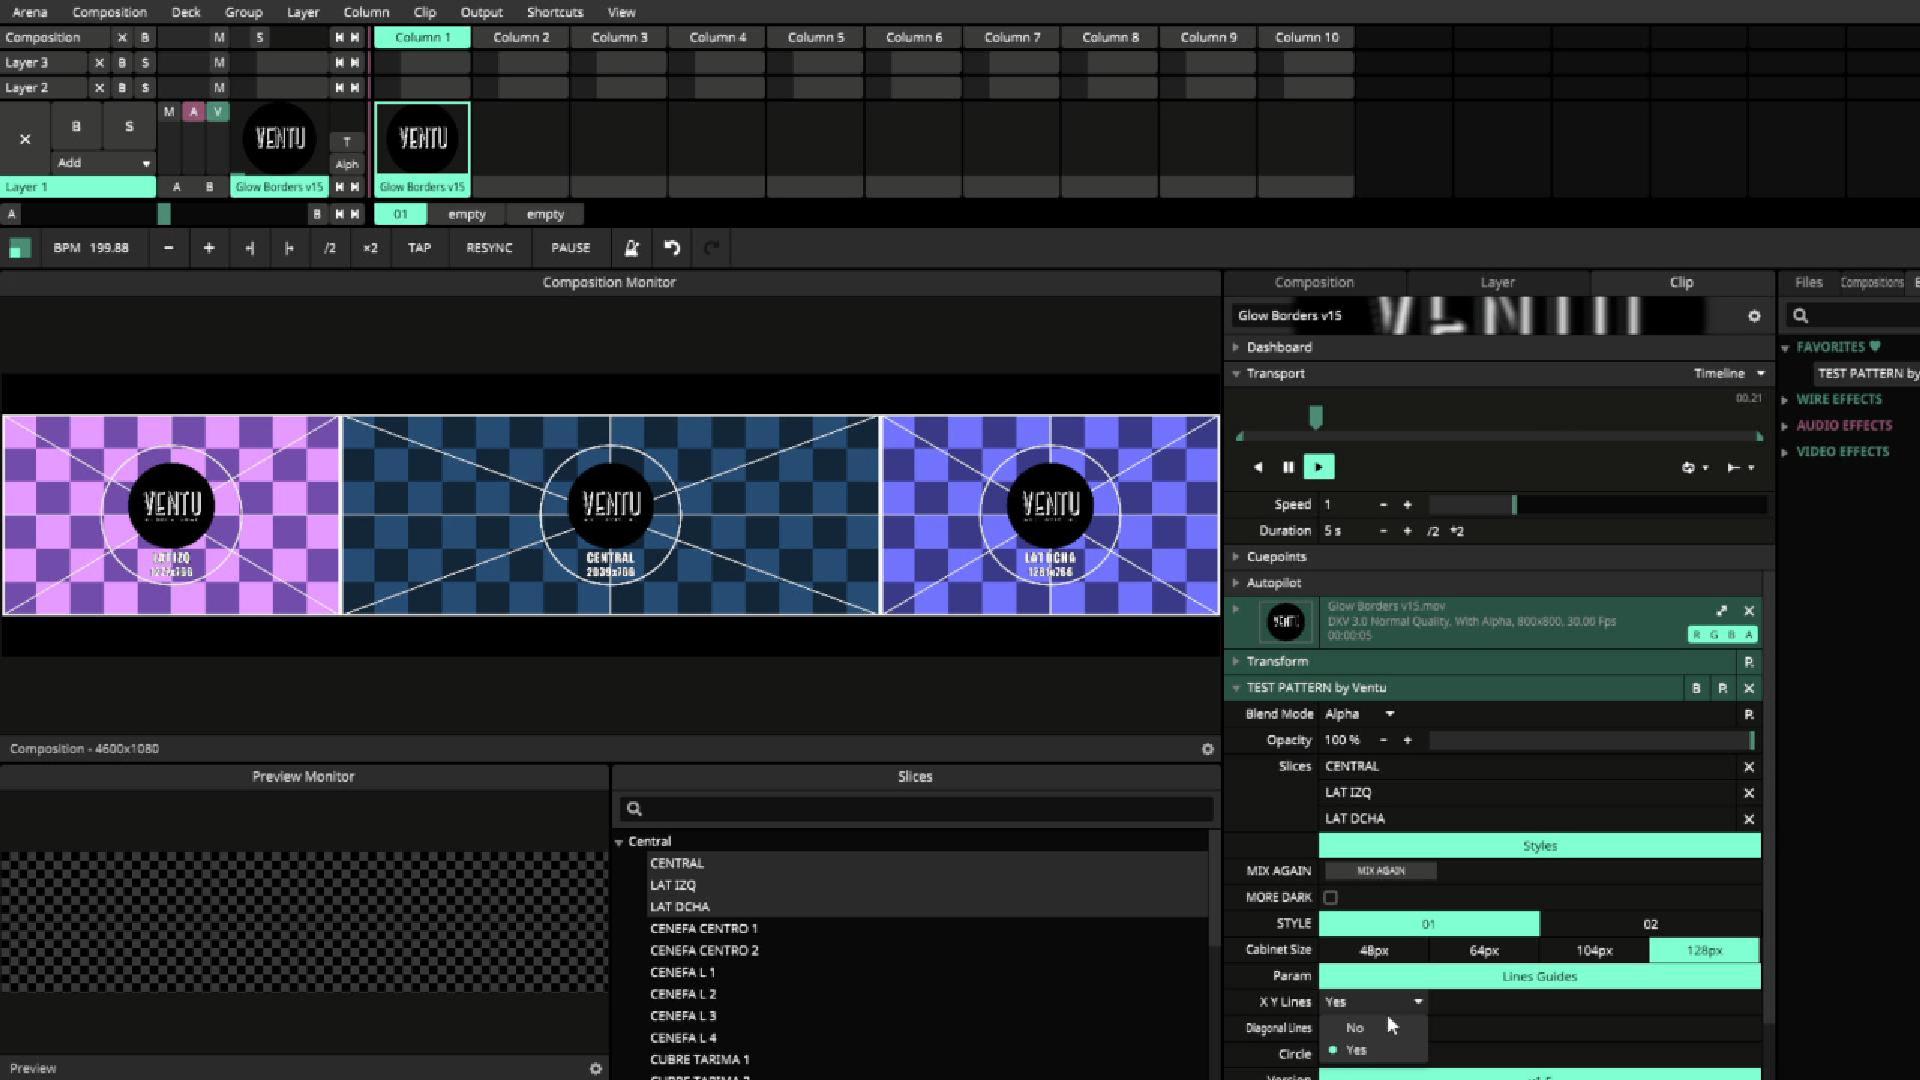The height and width of the screenshot is (1080, 1920).
Task: Switch to the Layer tab
Action: (1497, 283)
